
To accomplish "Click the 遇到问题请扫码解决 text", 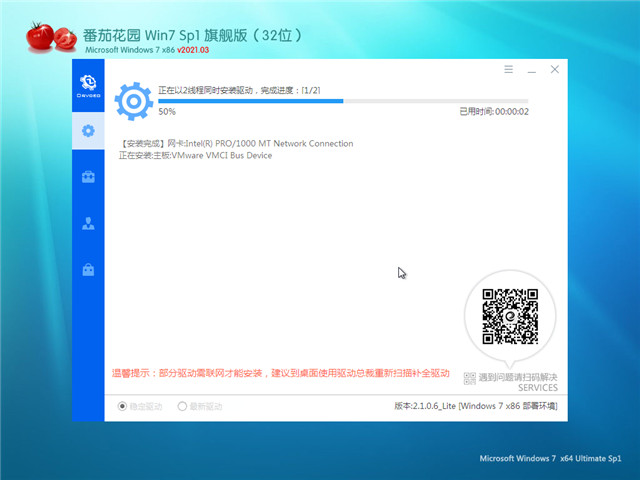I will 518,377.
